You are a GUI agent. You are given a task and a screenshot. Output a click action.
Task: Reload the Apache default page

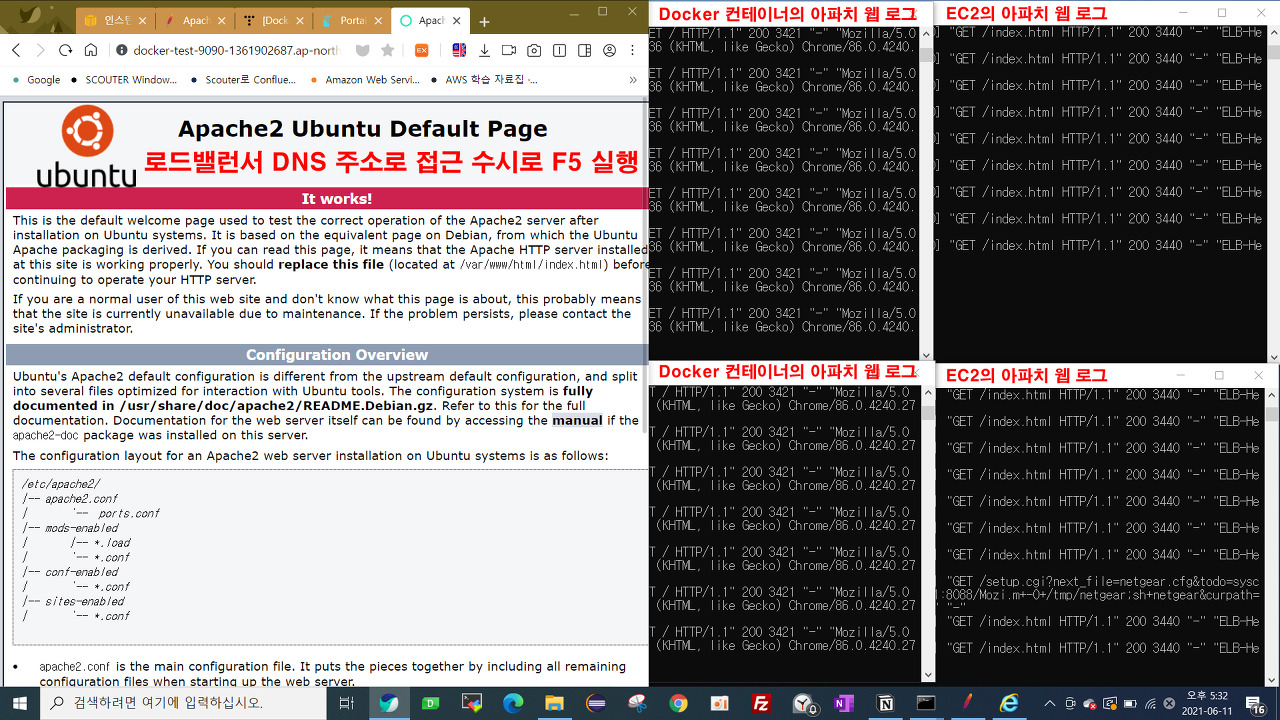(65, 50)
